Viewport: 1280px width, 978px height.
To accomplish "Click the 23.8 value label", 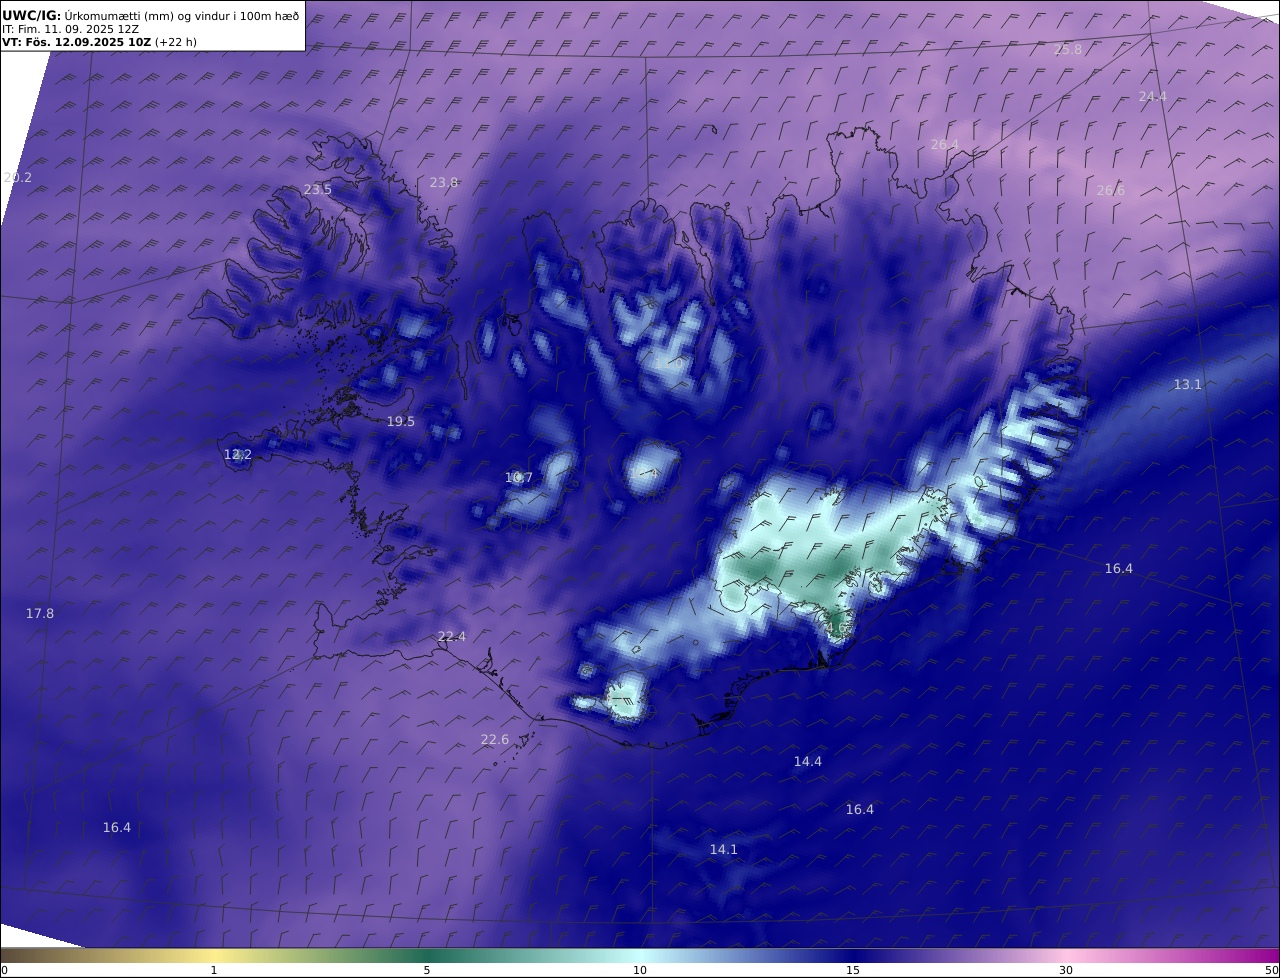I will [x=444, y=182].
